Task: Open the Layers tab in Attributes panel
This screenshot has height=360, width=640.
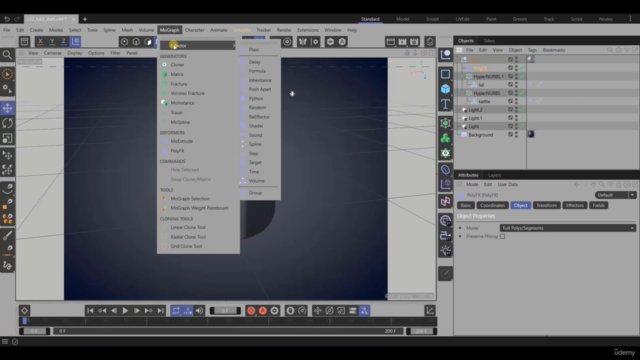Action: [494, 175]
